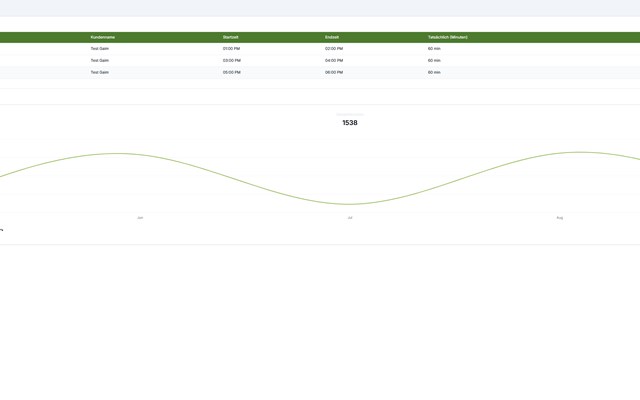Click the Kundenname column header
This screenshot has width=640, height=400.
pyautogui.click(x=102, y=37)
